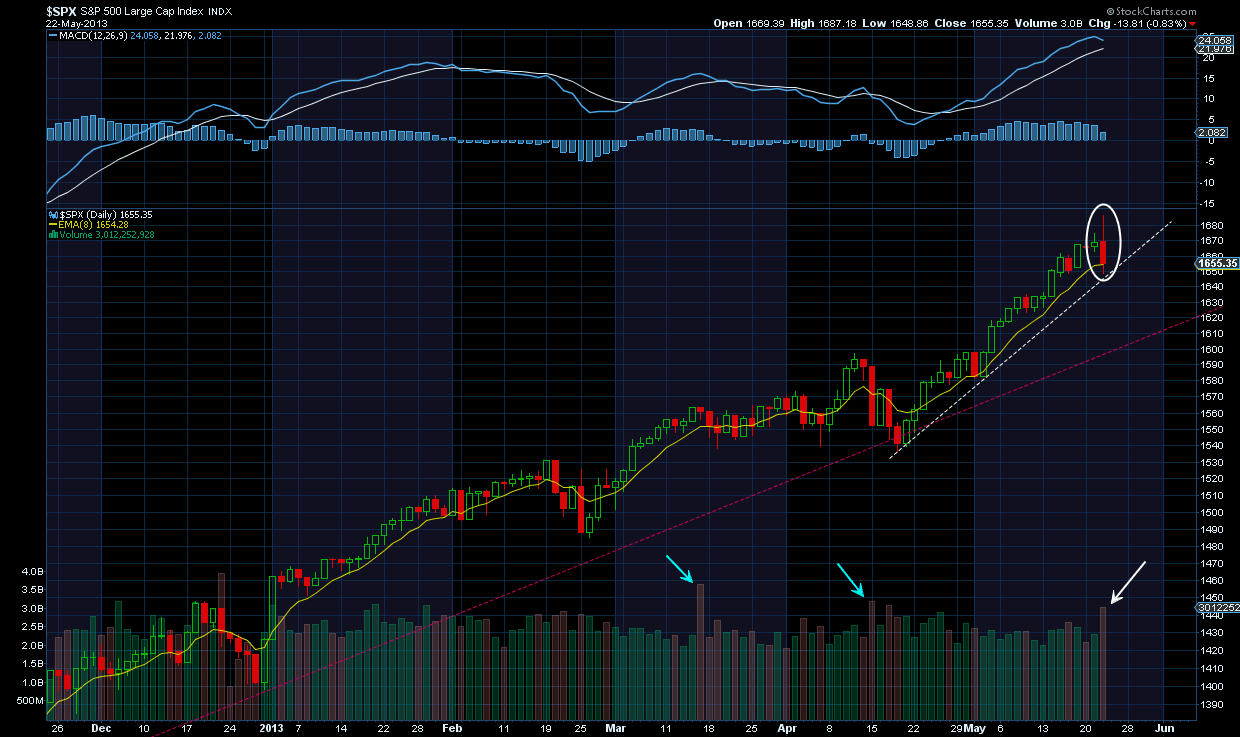Expand the MACD histogram value 2.082 label

click(x=212, y=34)
